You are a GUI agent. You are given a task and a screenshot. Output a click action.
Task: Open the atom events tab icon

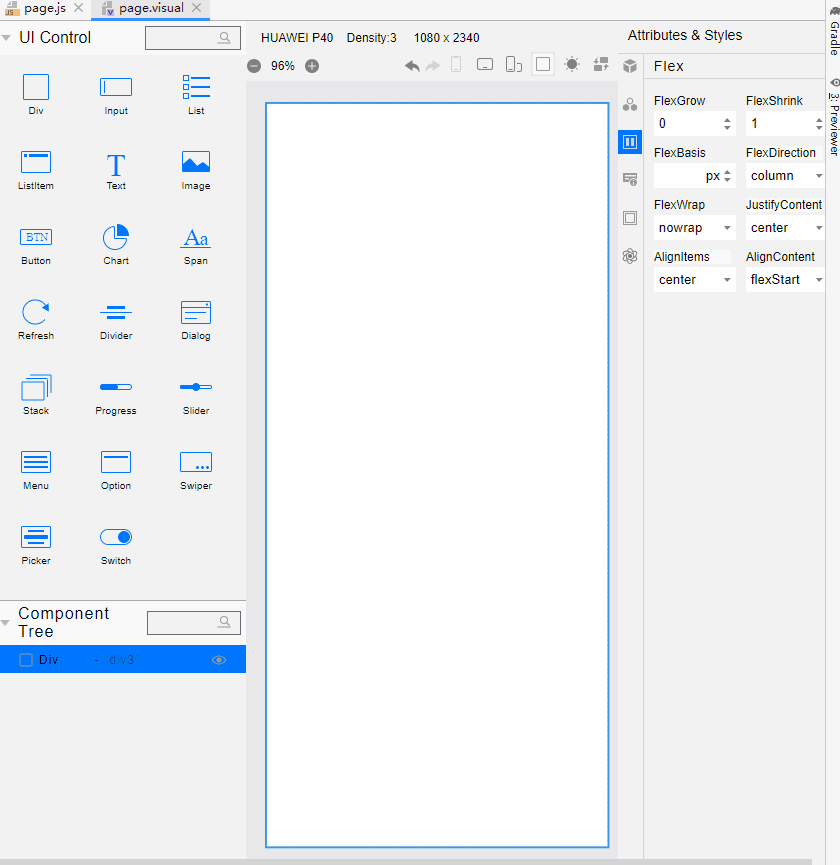630,256
